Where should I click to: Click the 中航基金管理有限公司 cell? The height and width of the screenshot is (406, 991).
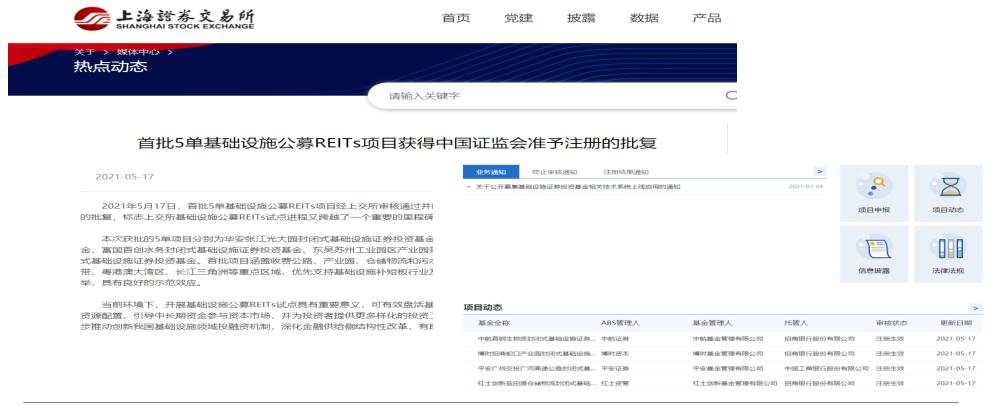click(727, 338)
